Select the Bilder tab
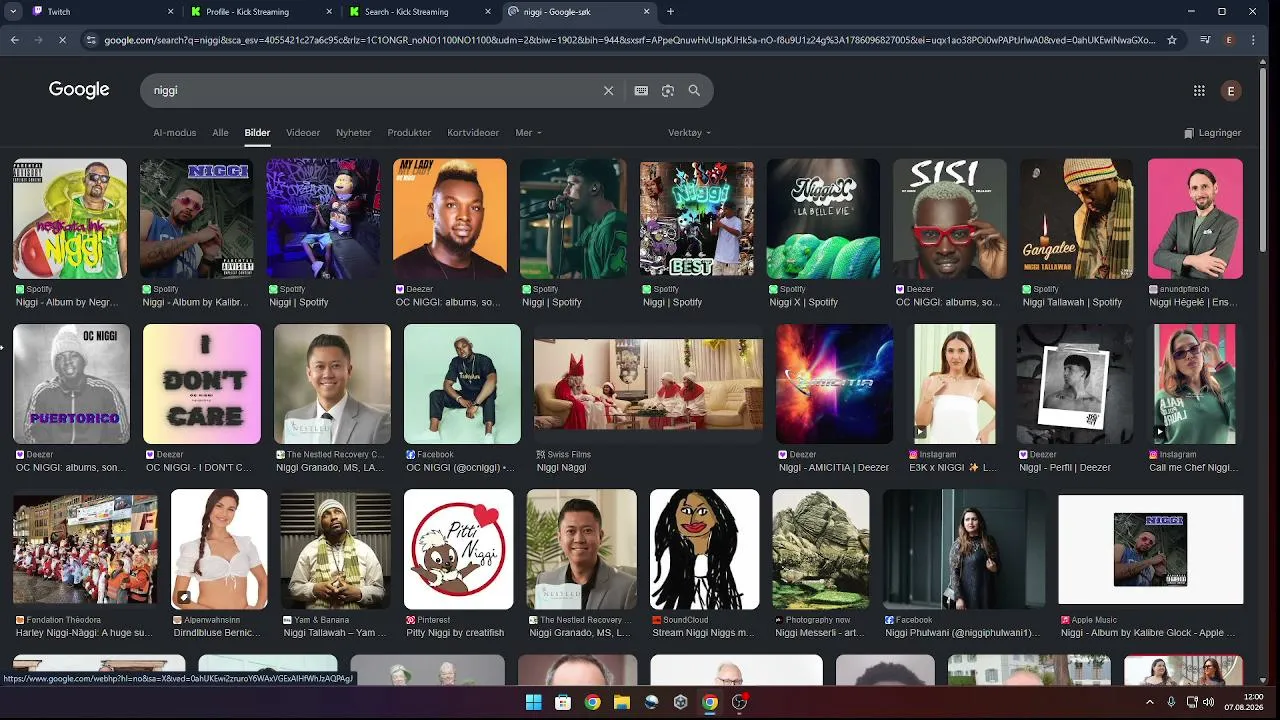This screenshot has height=720, width=1280. click(x=257, y=133)
